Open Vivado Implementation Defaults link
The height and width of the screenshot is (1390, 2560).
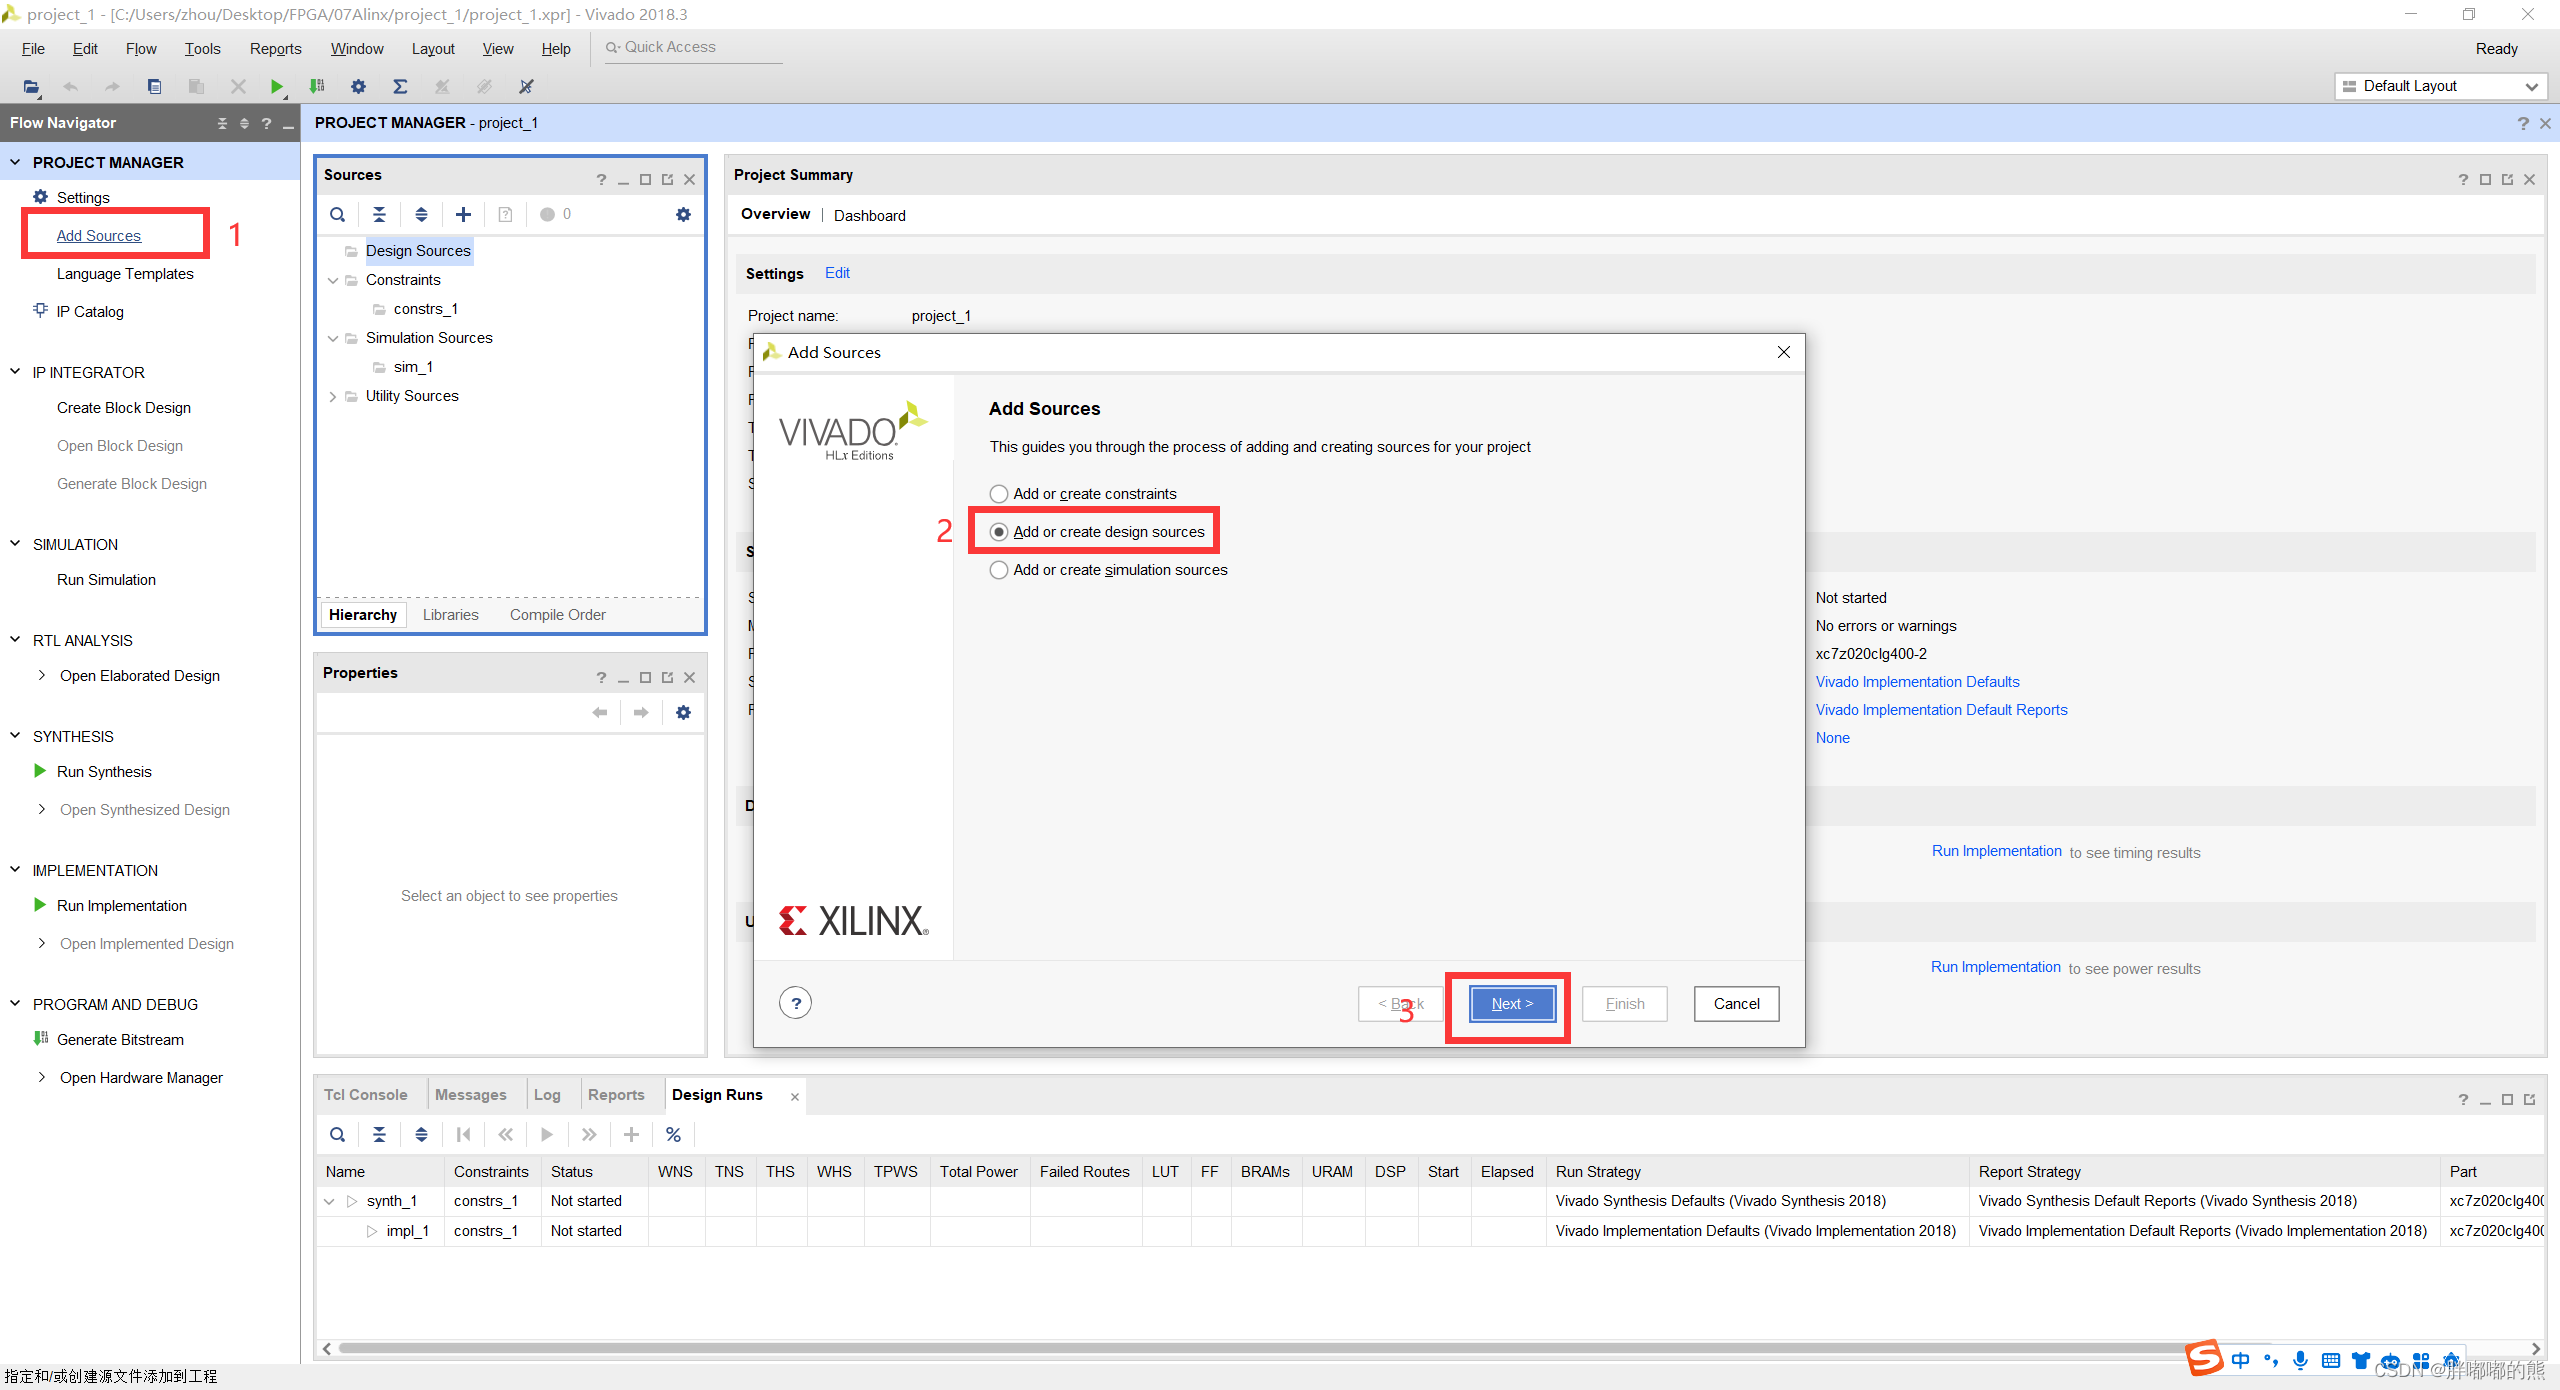tap(1917, 682)
